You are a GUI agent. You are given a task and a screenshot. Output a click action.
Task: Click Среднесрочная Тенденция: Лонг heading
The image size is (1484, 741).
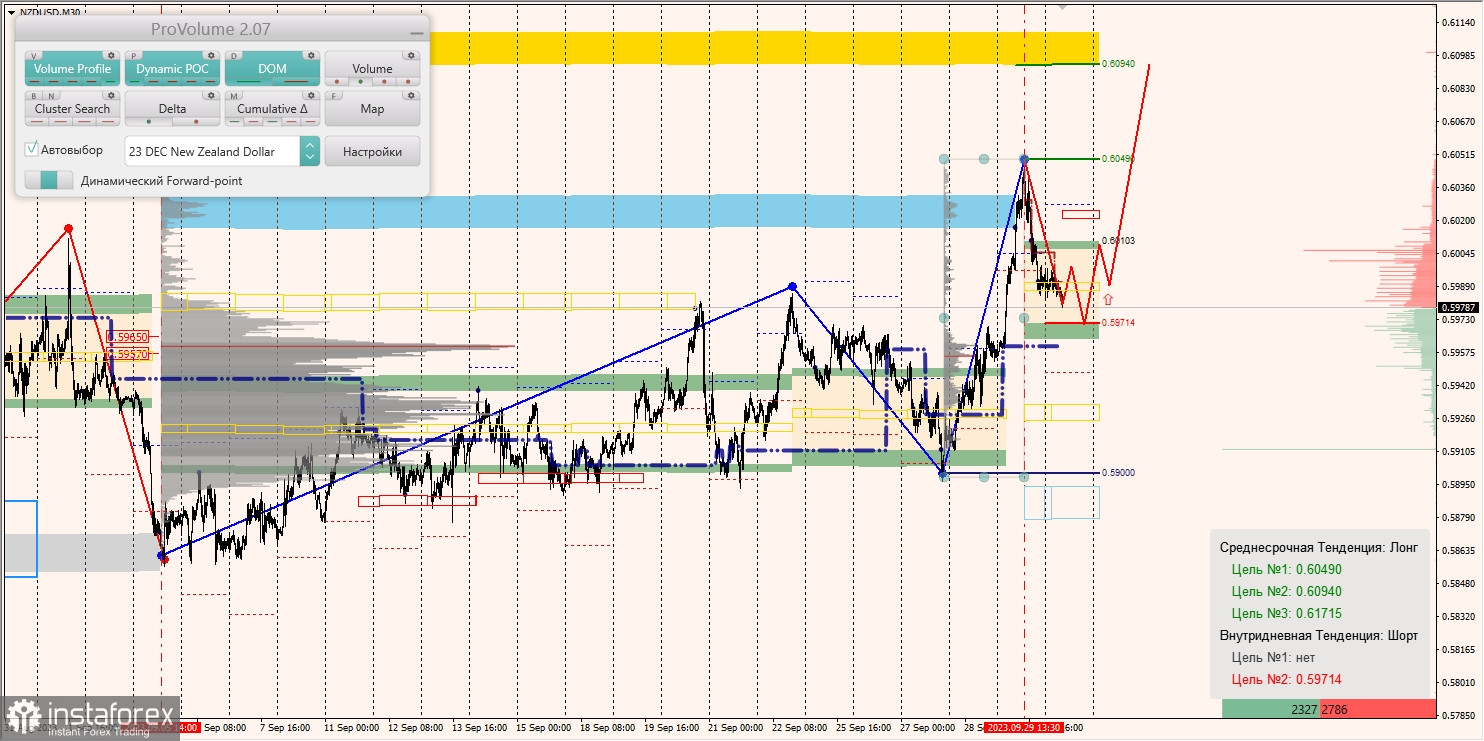click(1319, 547)
